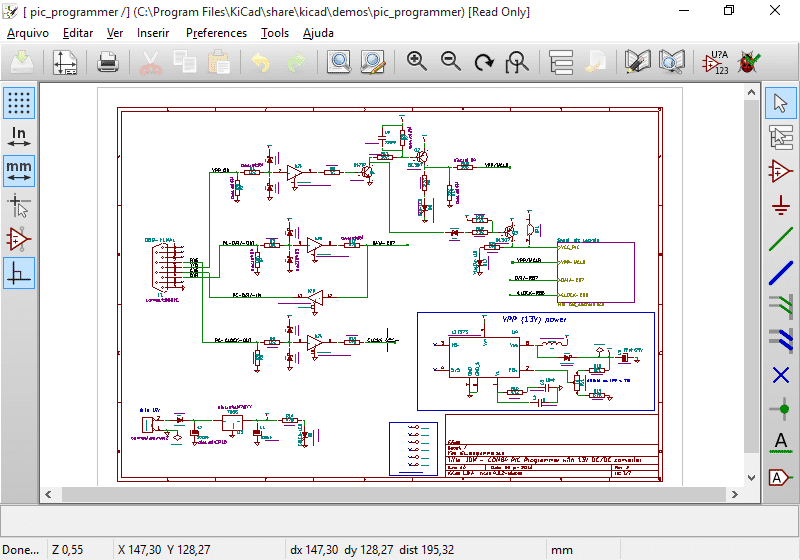Click the vertical scrollbar up arrow
The height and width of the screenshot is (560, 800).
[751, 93]
